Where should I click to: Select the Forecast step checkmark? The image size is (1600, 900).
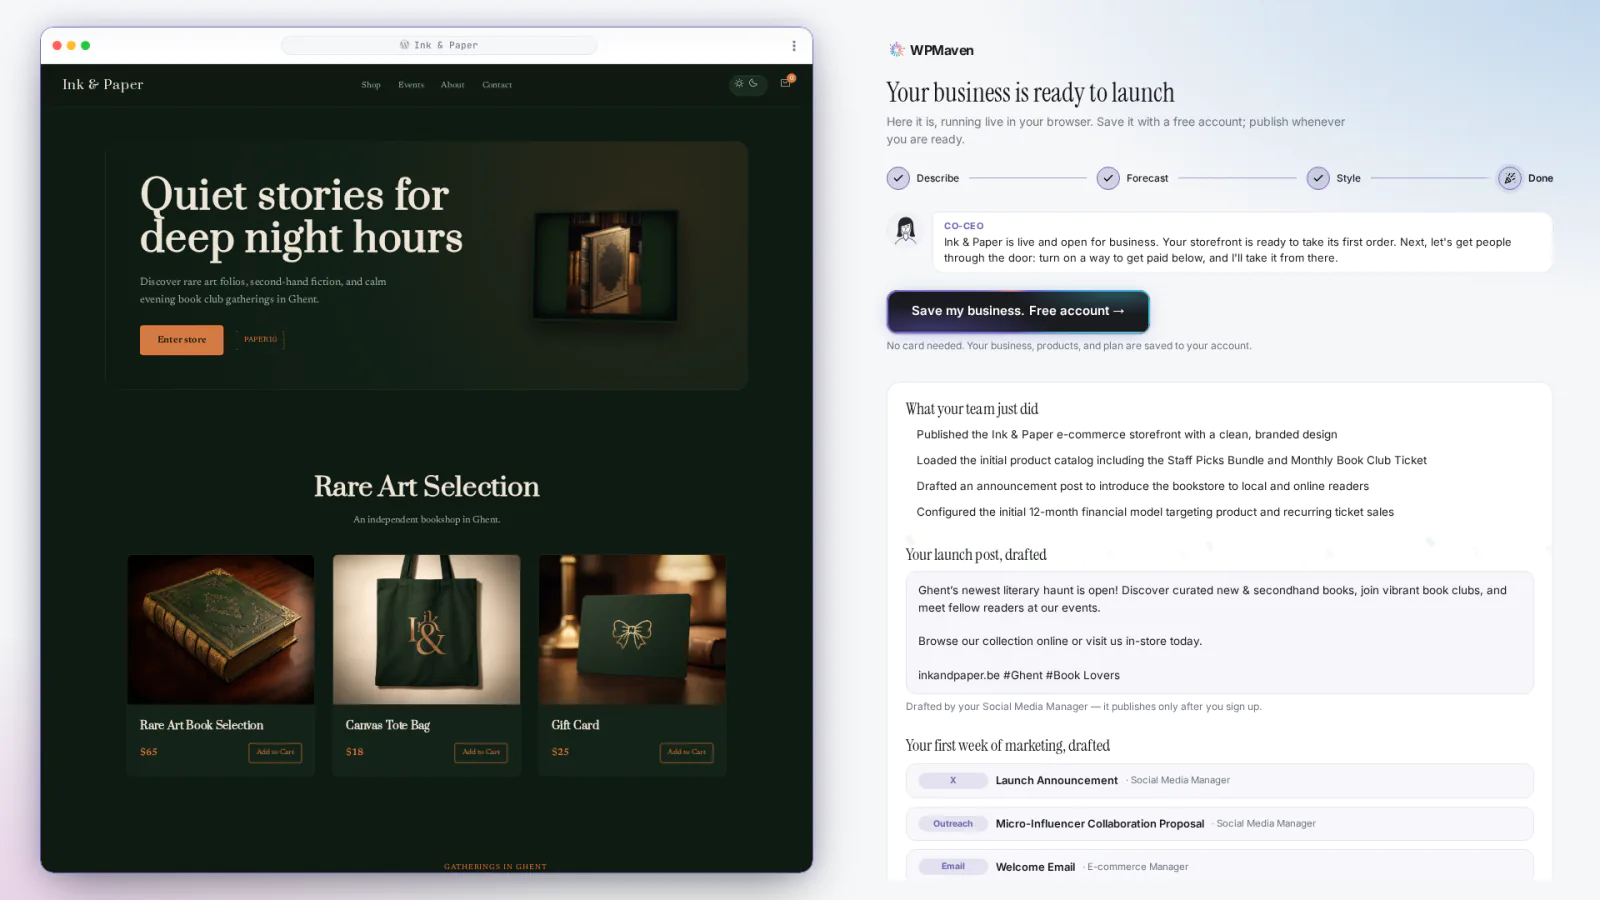click(1108, 178)
